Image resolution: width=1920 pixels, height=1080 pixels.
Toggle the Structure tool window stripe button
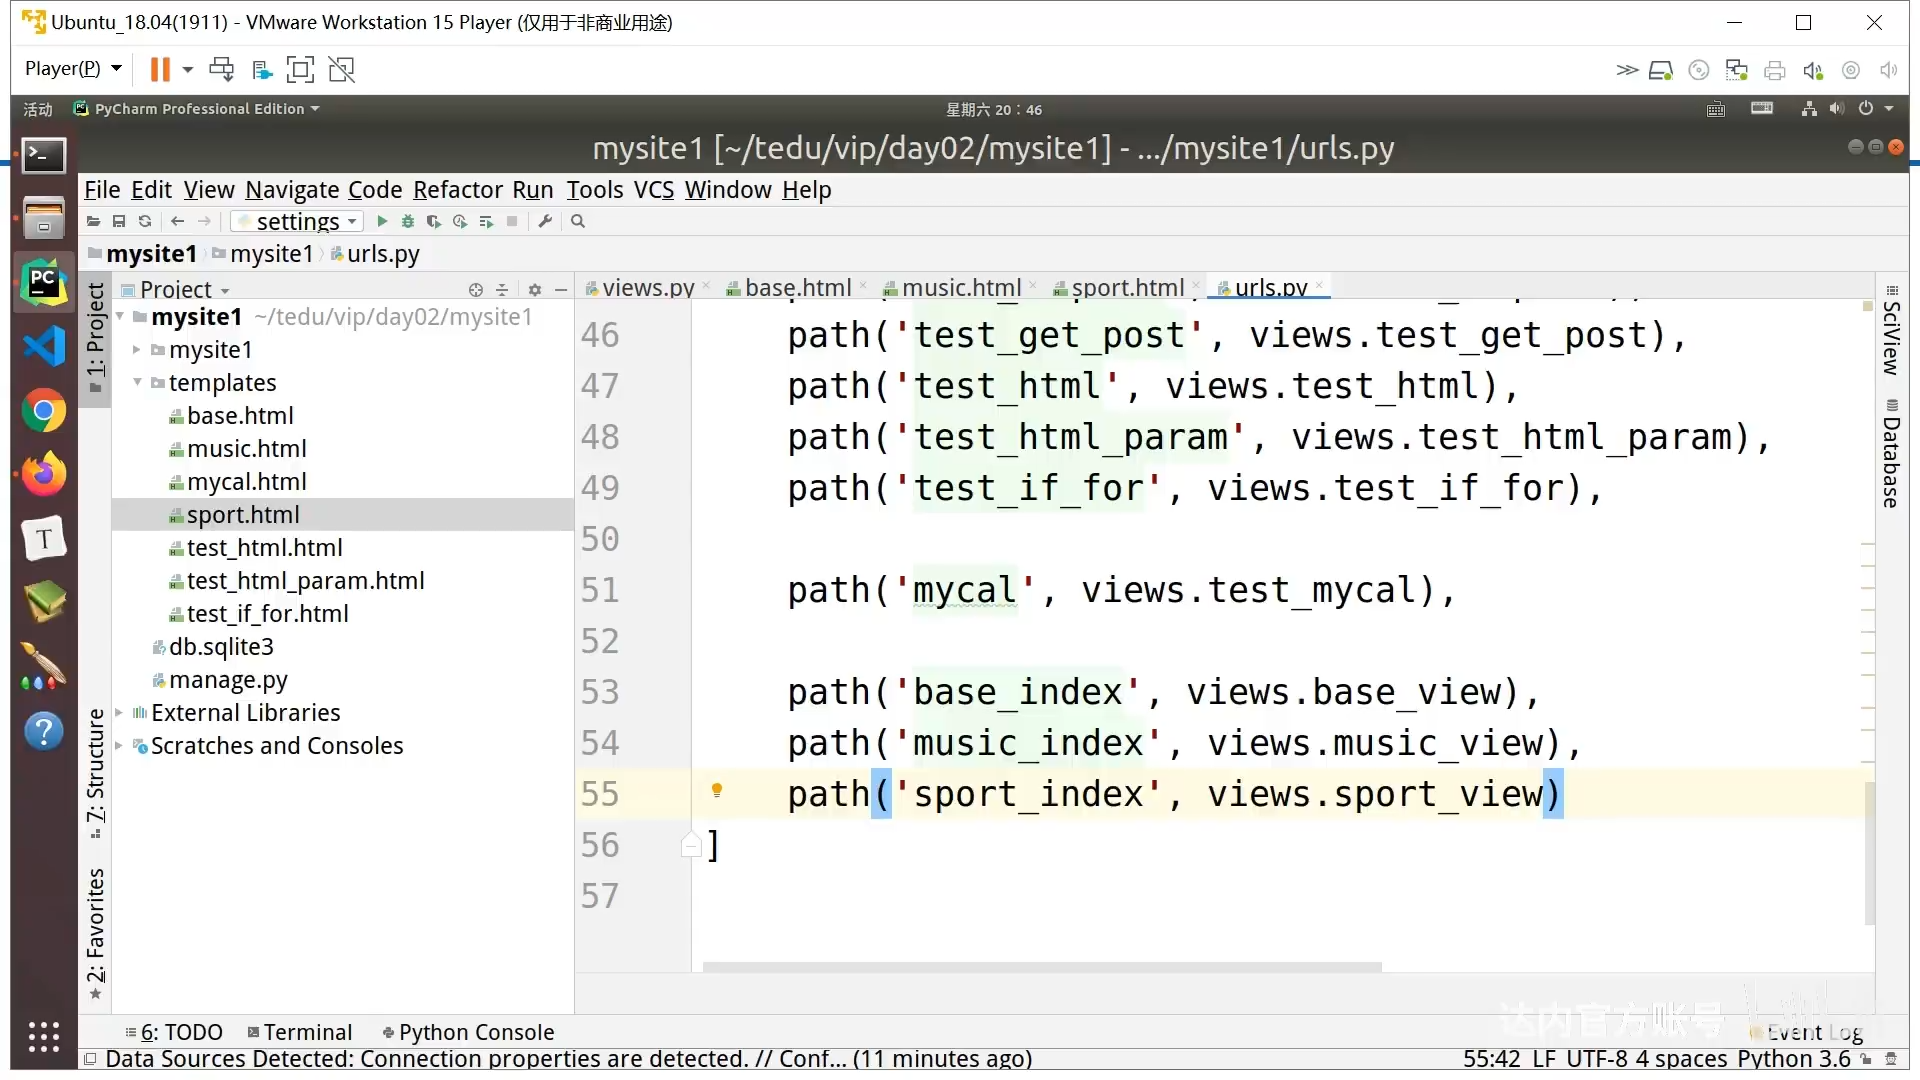pos(95,772)
